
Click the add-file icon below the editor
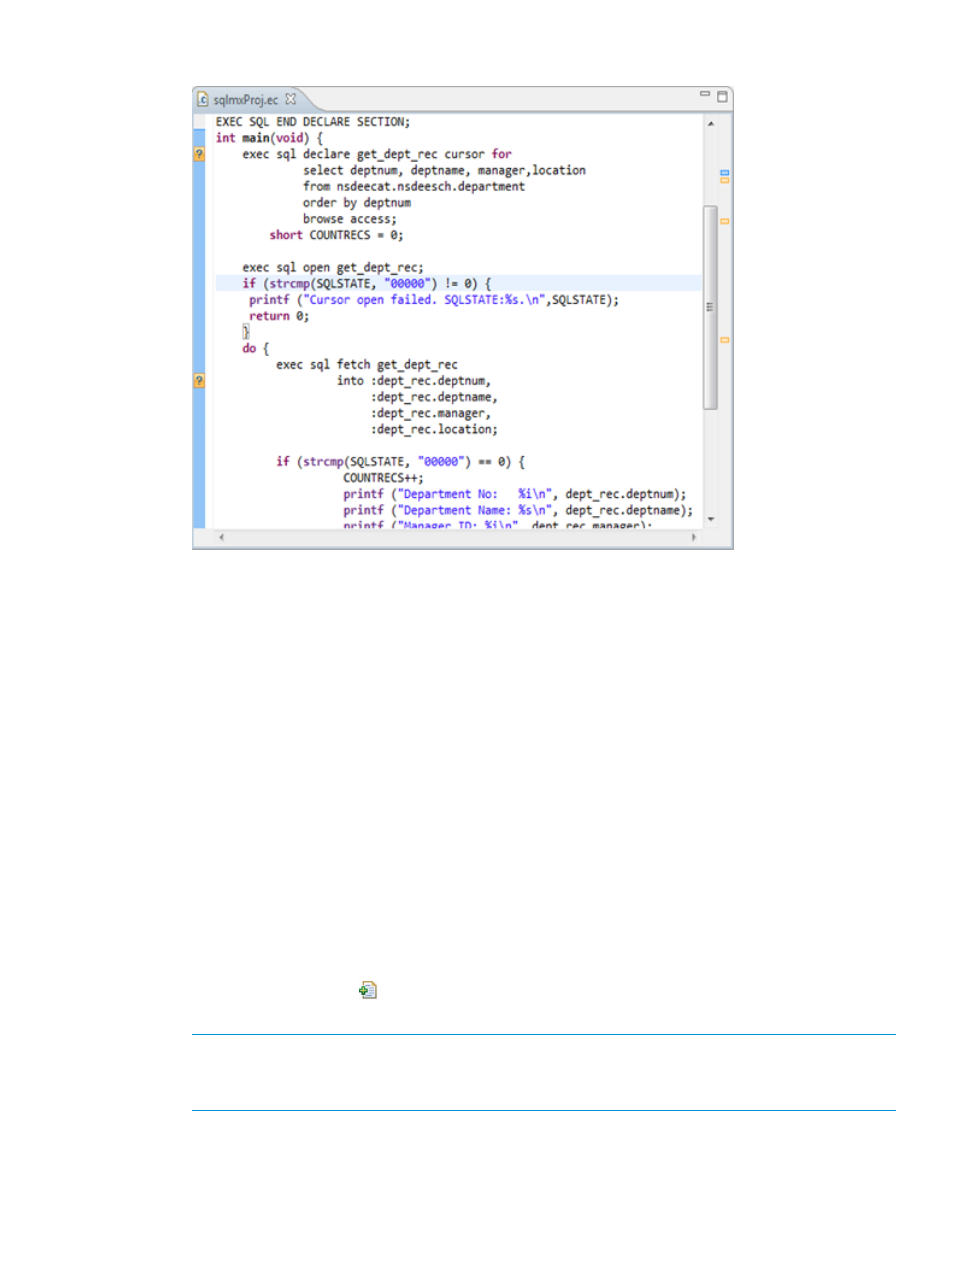(x=368, y=990)
